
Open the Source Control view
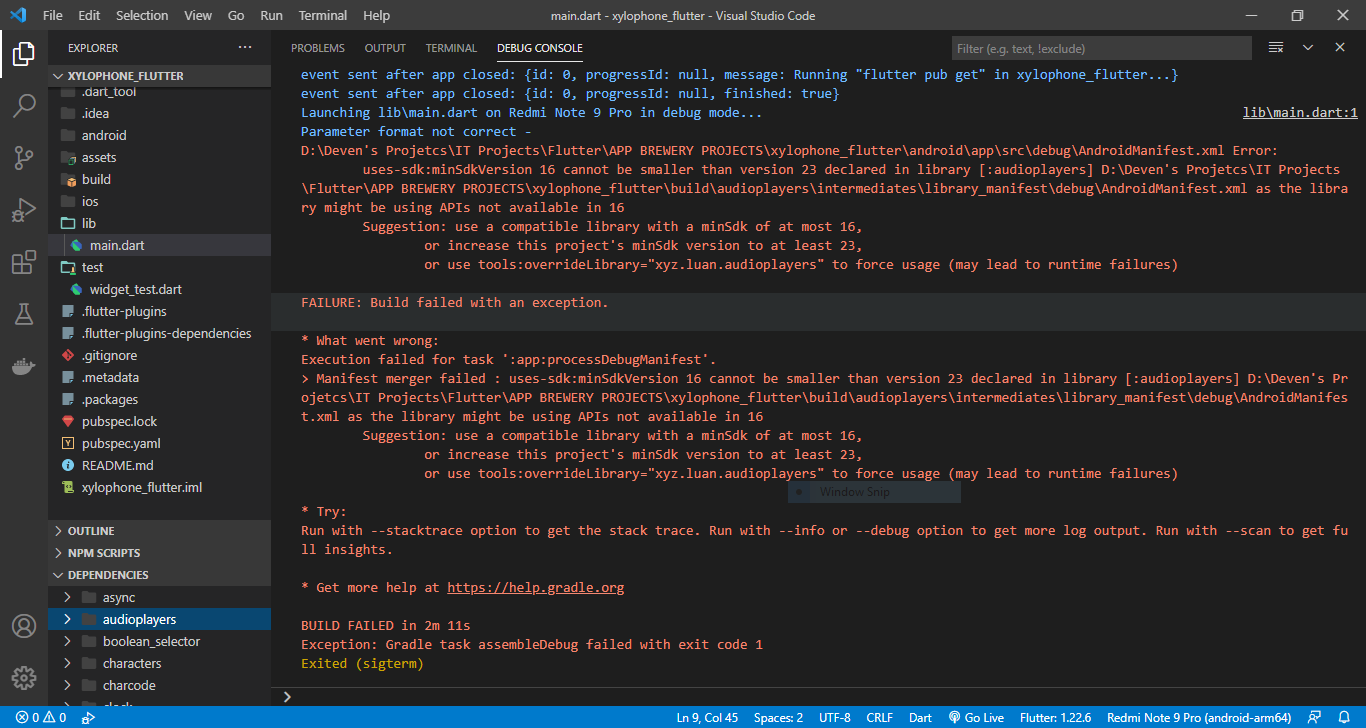coord(23,157)
